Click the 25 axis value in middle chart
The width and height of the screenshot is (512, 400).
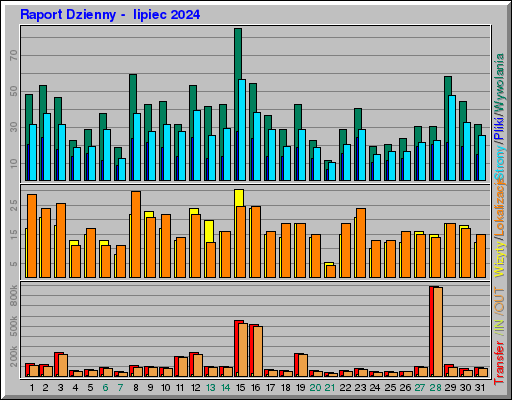tap(13, 205)
